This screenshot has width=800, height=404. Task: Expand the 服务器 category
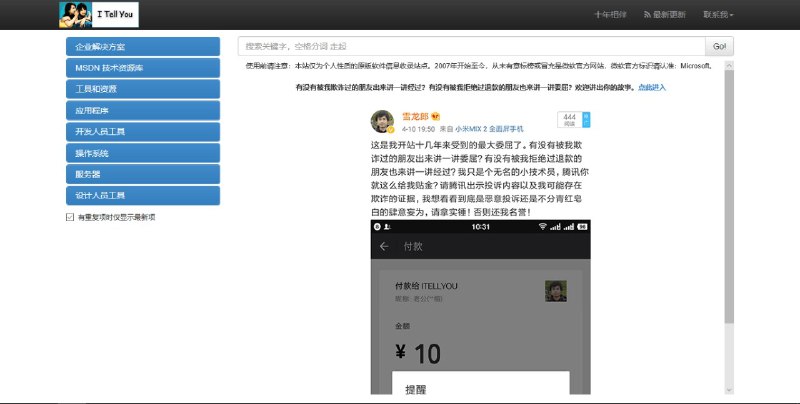tap(143, 174)
